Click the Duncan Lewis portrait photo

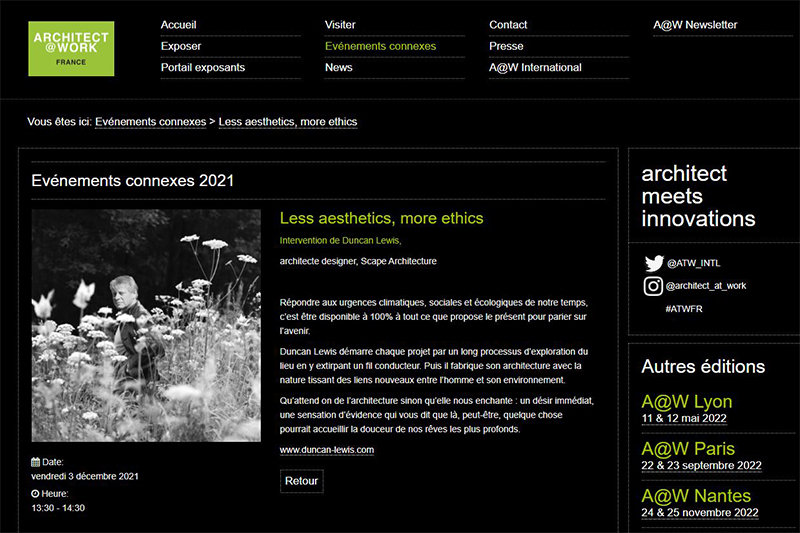pos(146,325)
